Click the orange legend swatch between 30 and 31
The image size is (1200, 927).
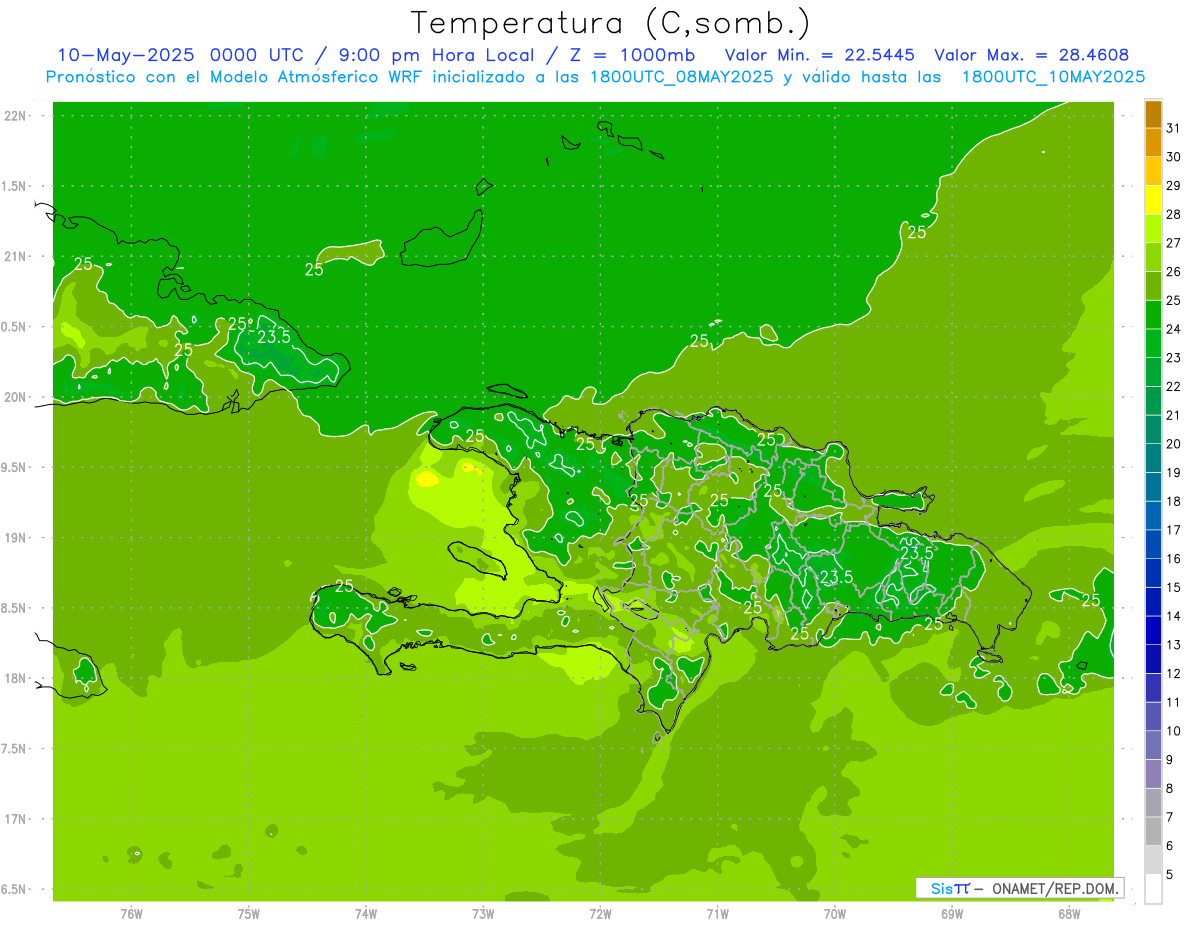[x=1153, y=142]
